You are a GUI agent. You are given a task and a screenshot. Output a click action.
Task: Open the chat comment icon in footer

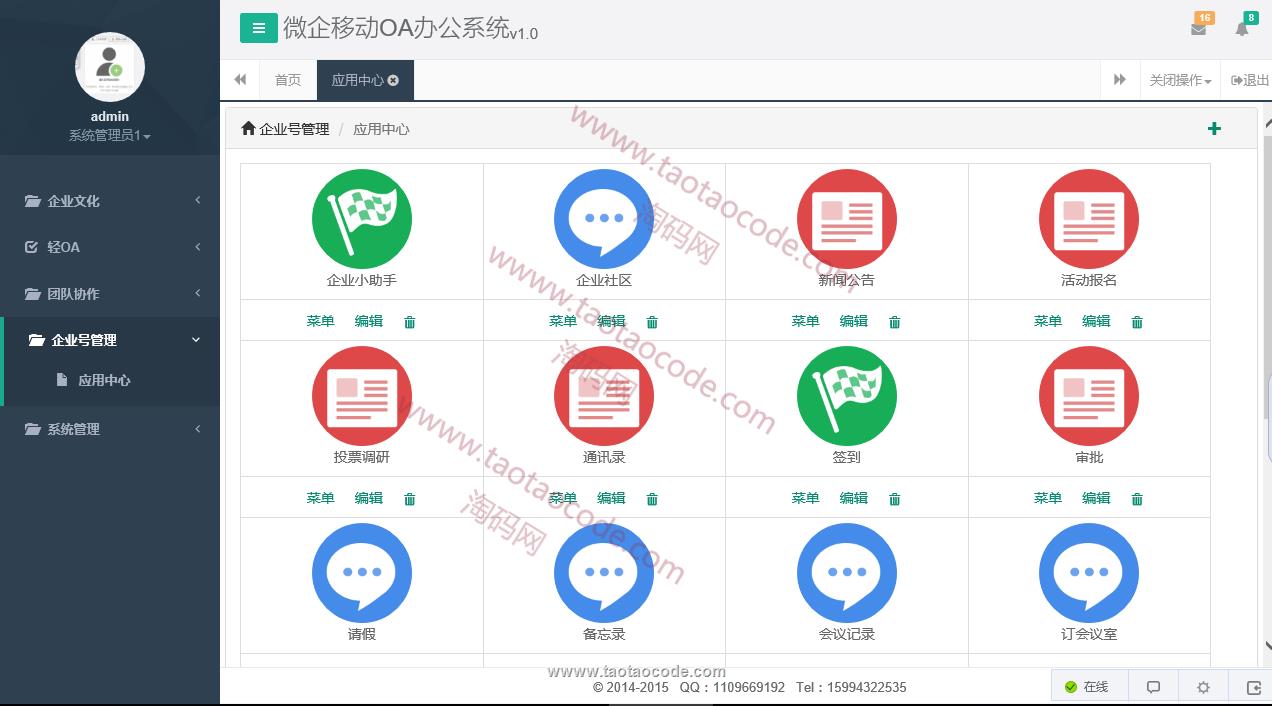point(1153,687)
